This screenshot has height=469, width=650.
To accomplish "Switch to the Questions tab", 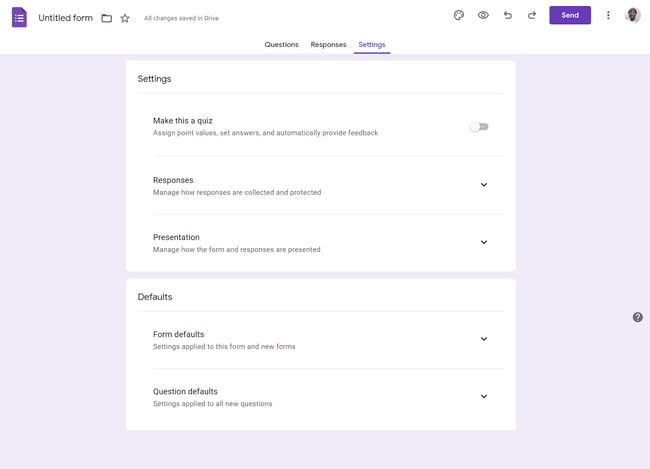I will tap(281, 44).
